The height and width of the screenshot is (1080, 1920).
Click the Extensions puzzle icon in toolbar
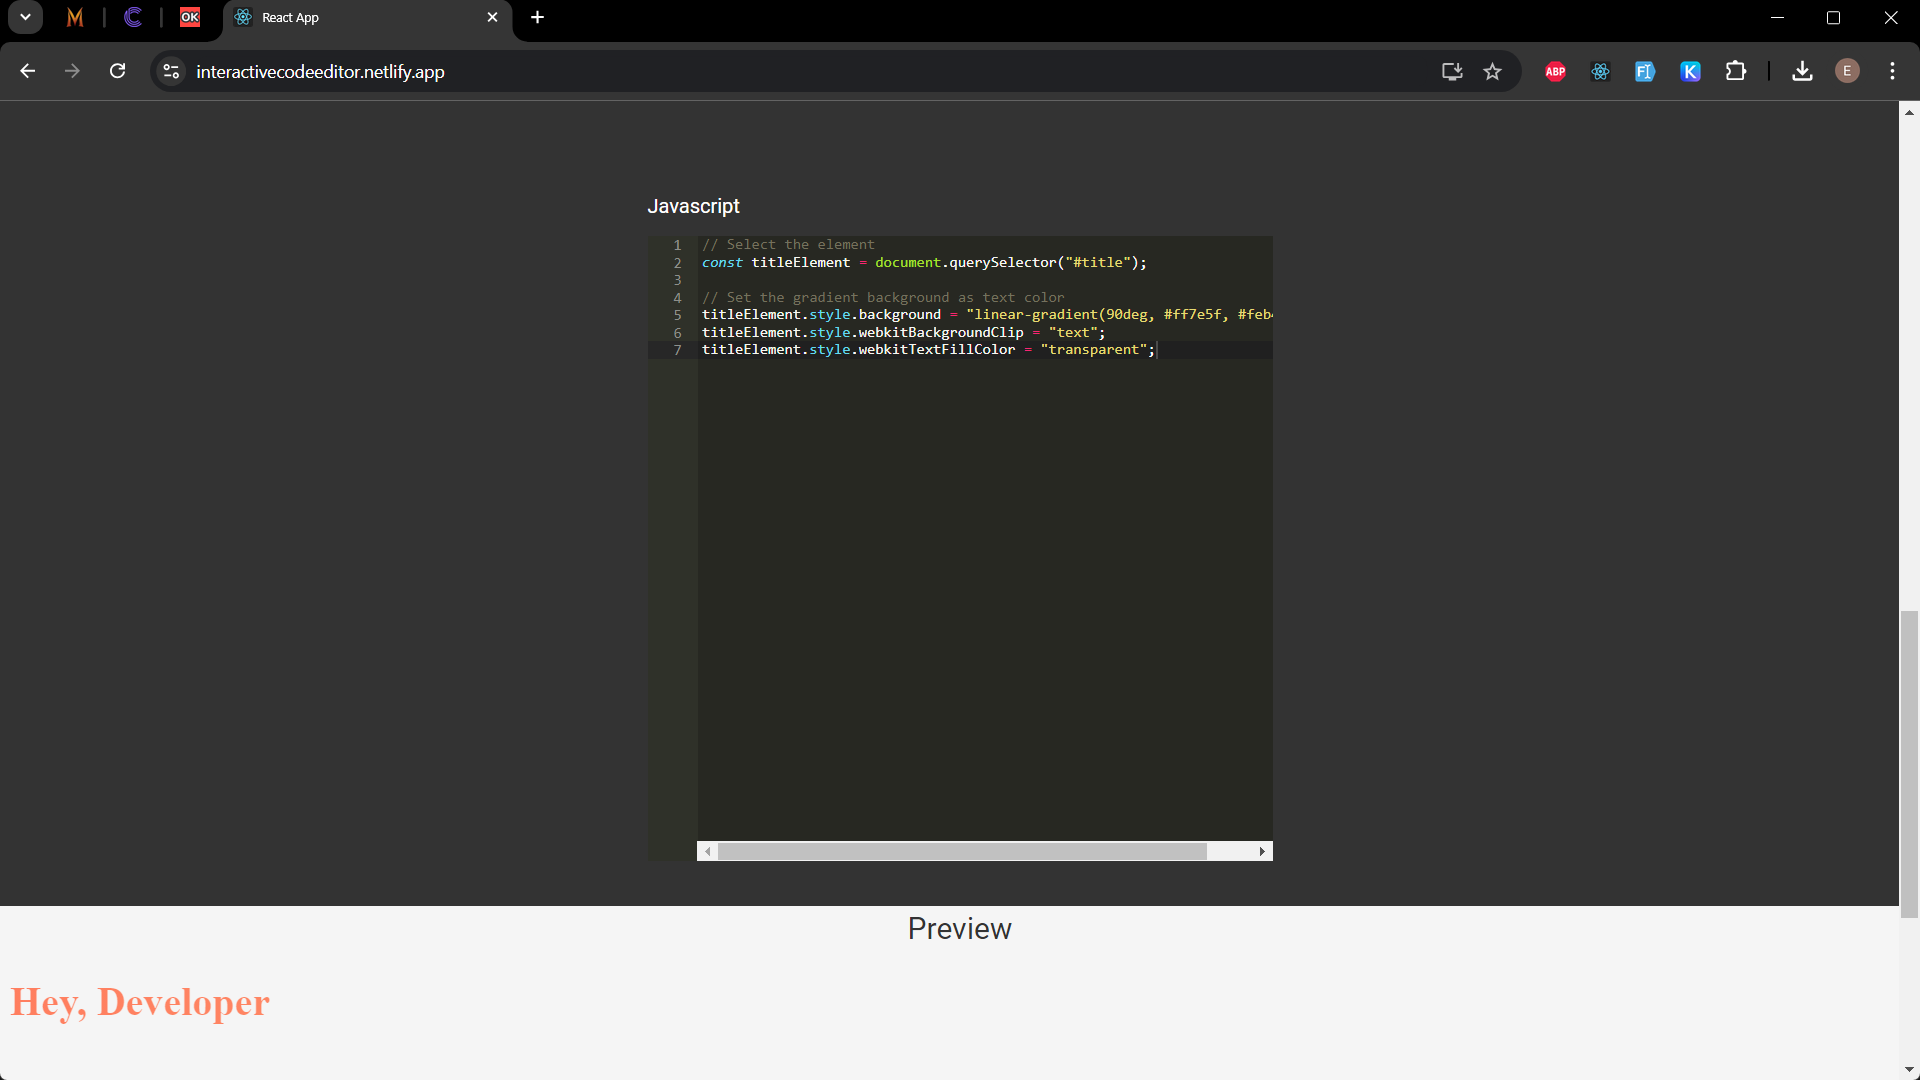[1735, 71]
